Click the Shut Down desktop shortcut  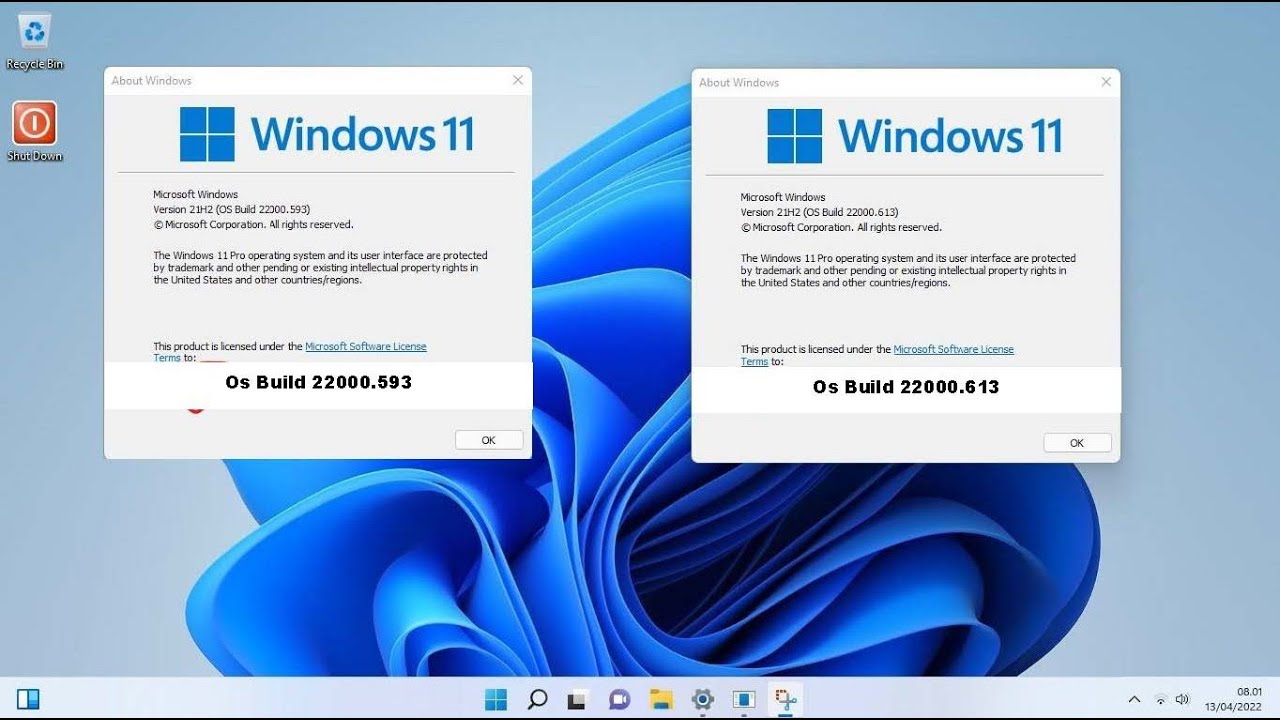click(35, 131)
